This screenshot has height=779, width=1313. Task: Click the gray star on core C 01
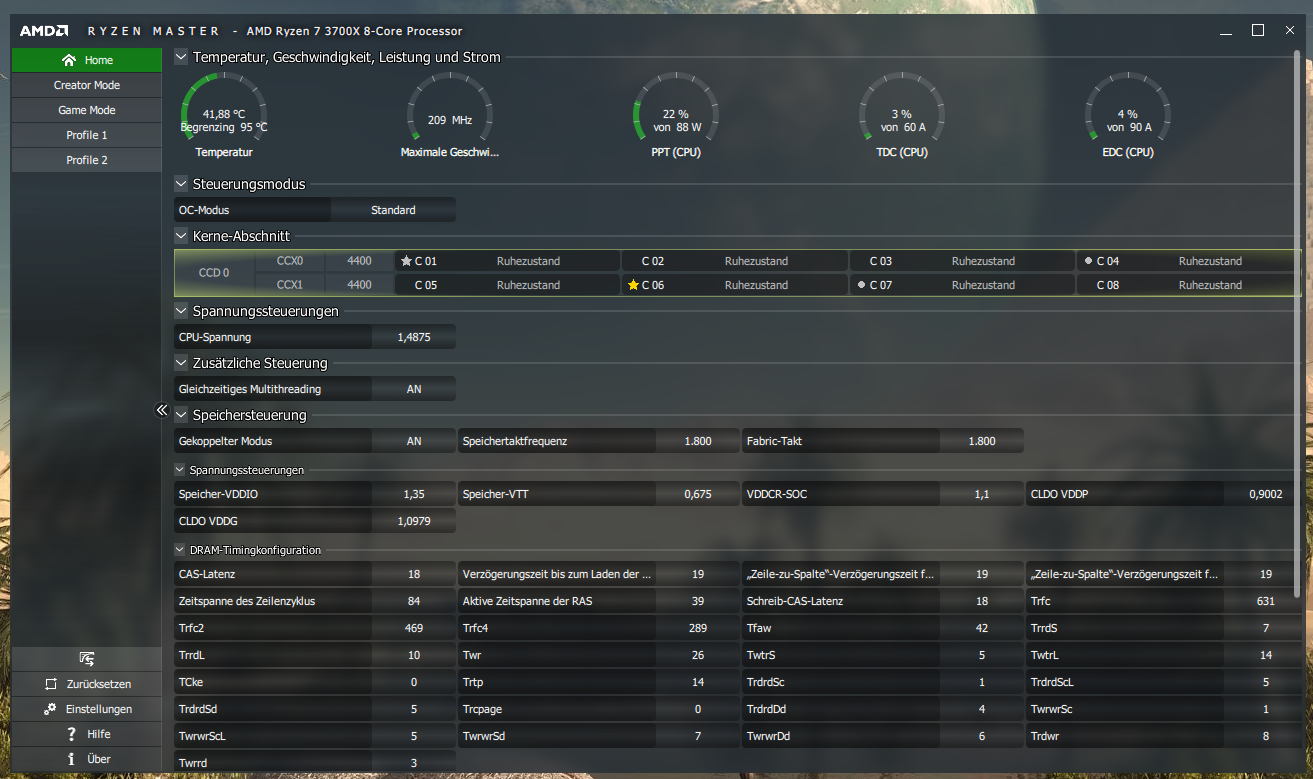[406, 261]
